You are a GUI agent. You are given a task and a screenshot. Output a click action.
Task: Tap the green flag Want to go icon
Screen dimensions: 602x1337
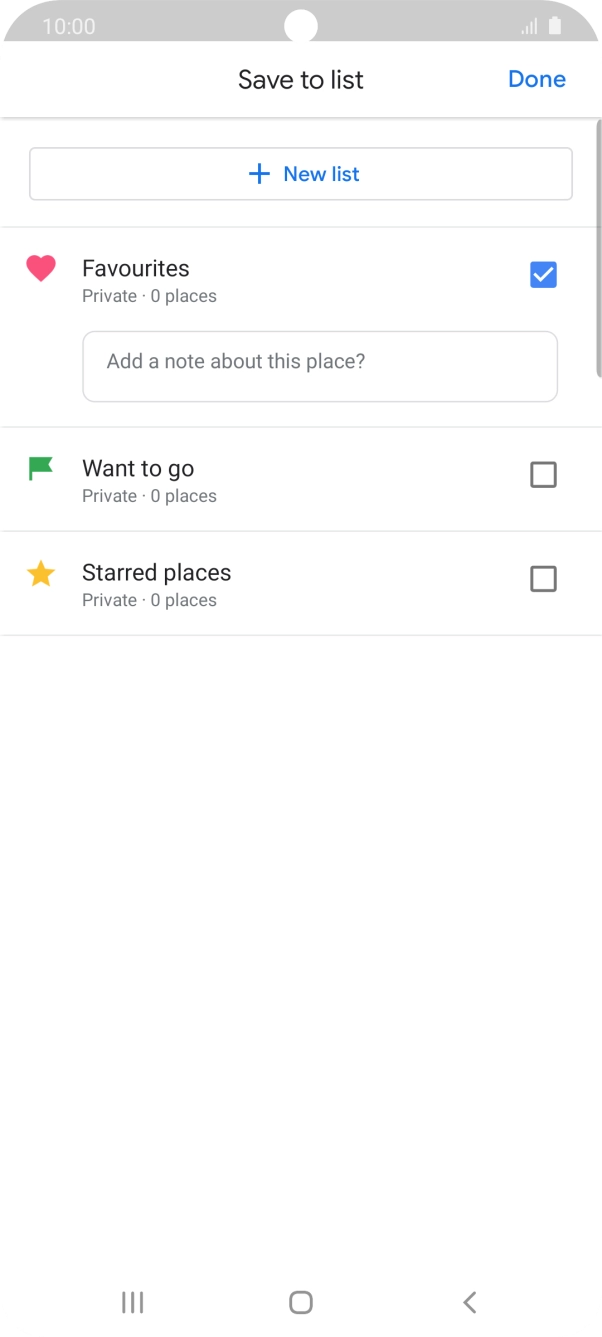[x=41, y=468]
